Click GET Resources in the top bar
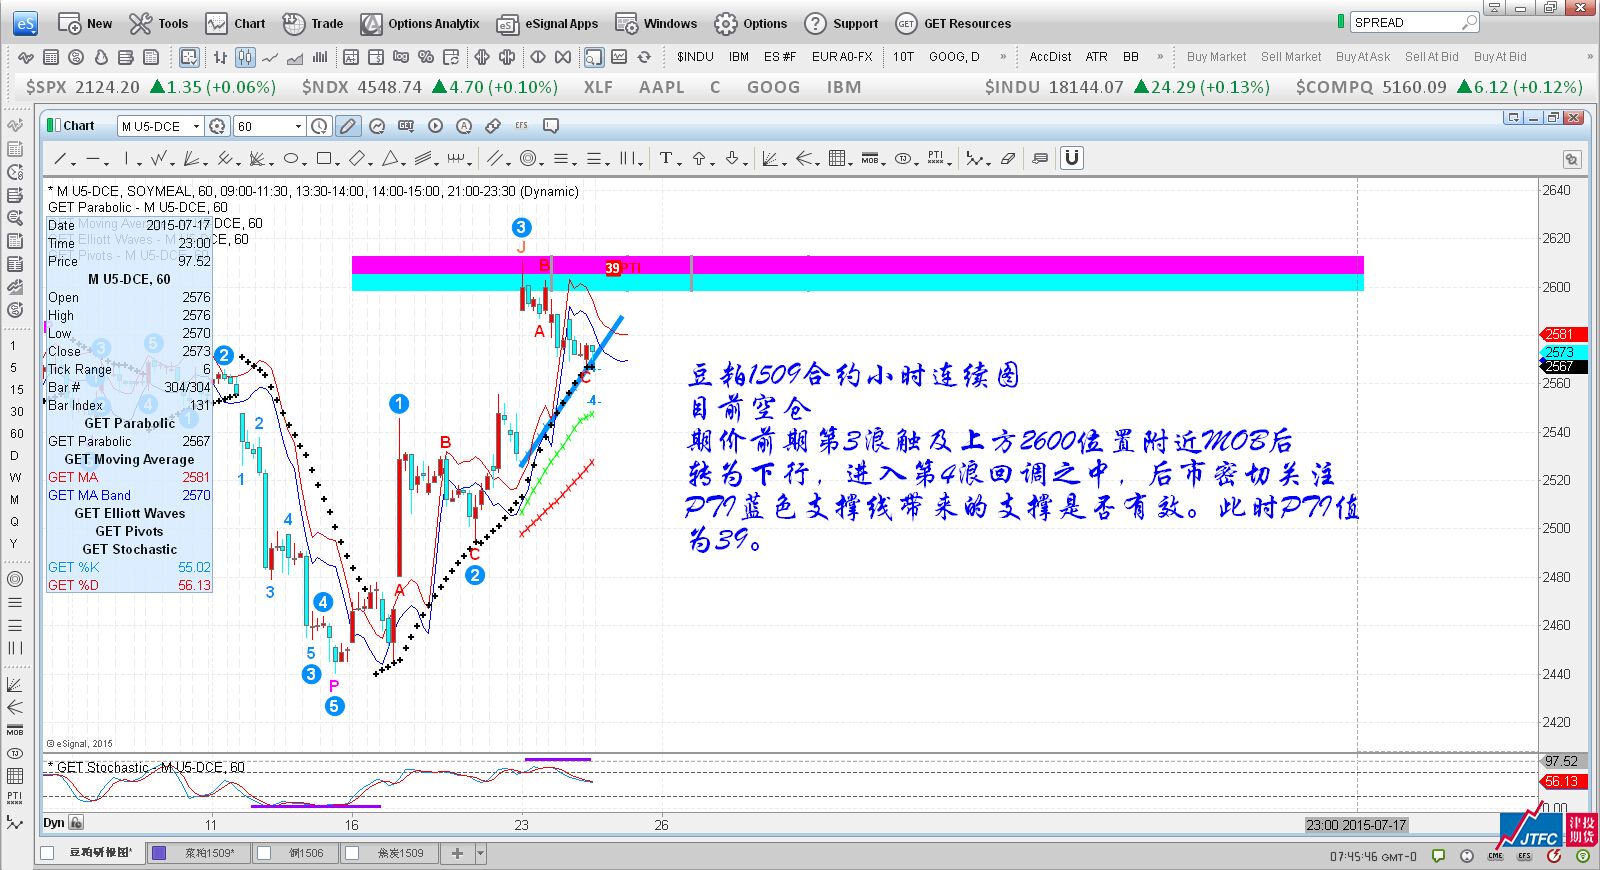Screen dimensions: 1600x870 tap(953, 23)
